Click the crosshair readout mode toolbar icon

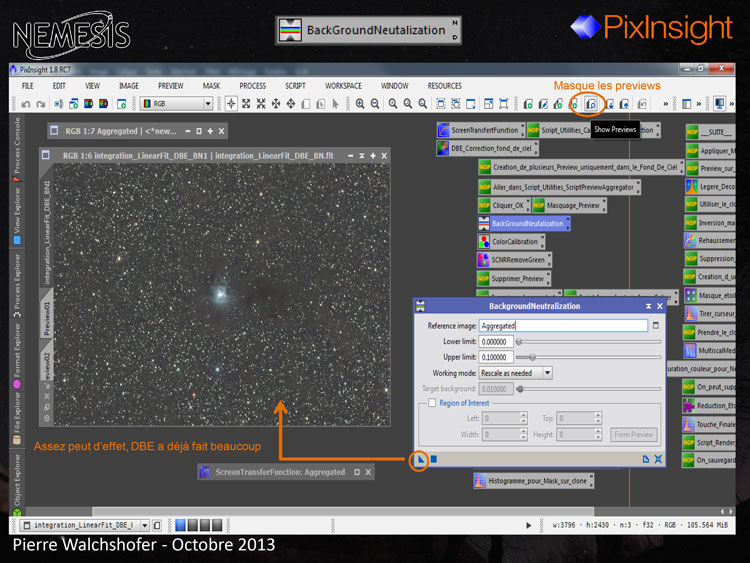[231, 104]
